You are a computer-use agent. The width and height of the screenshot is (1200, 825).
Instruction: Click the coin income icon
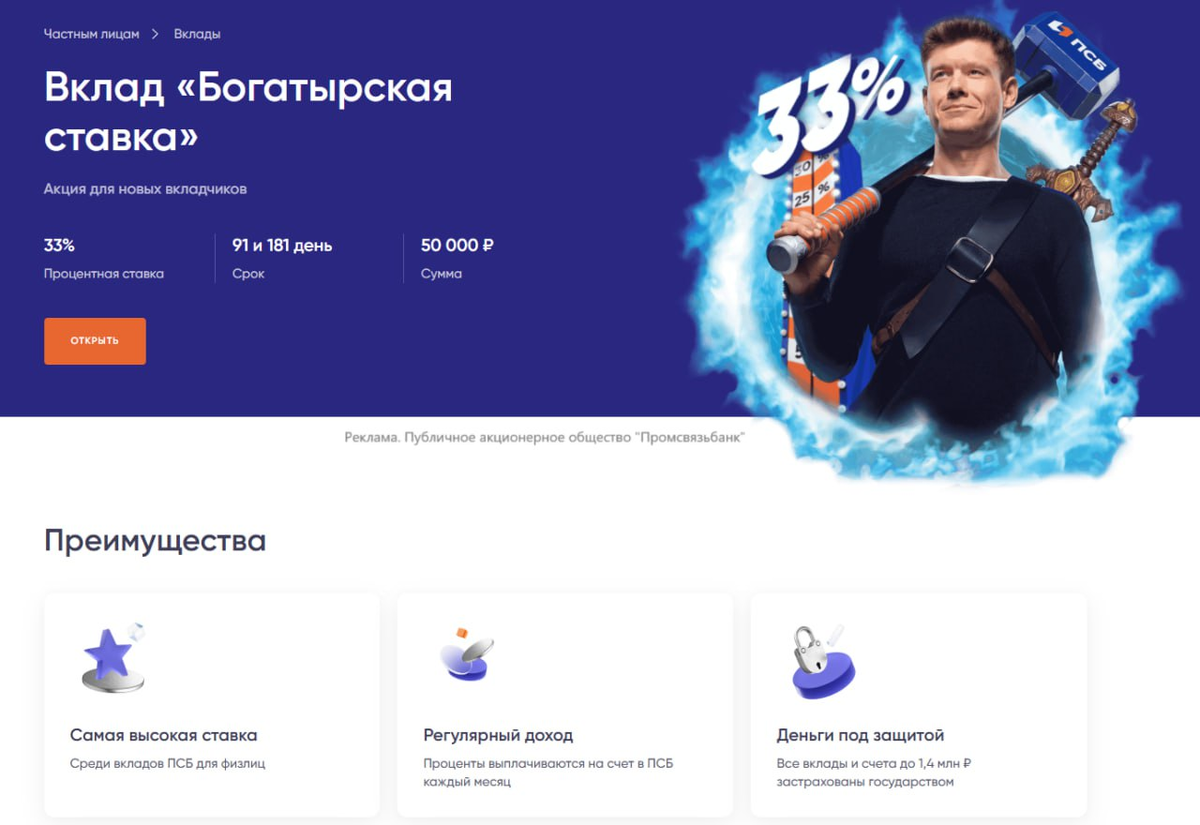pos(468,655)
